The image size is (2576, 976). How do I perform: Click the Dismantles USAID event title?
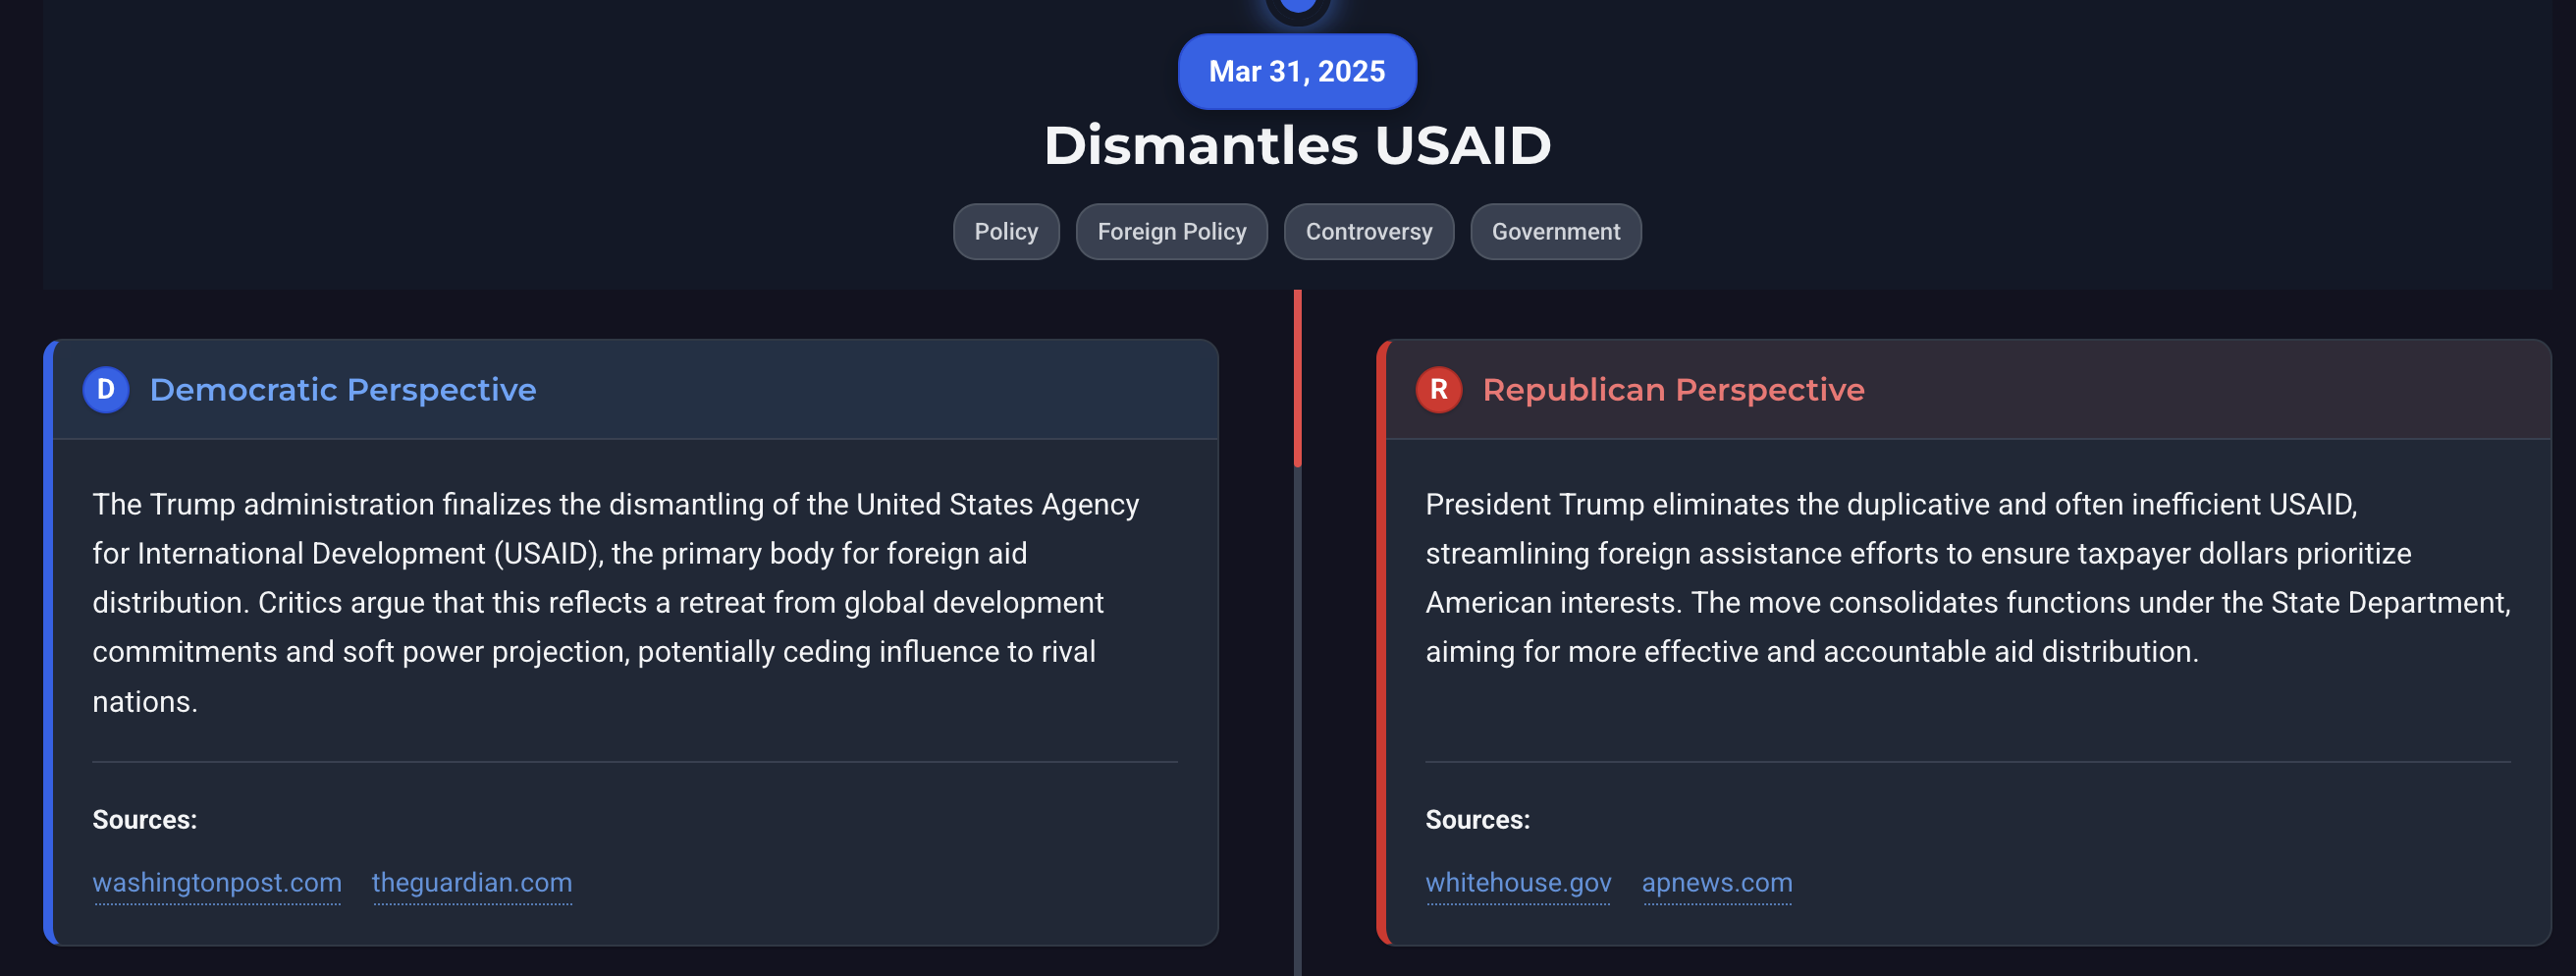1297,146
